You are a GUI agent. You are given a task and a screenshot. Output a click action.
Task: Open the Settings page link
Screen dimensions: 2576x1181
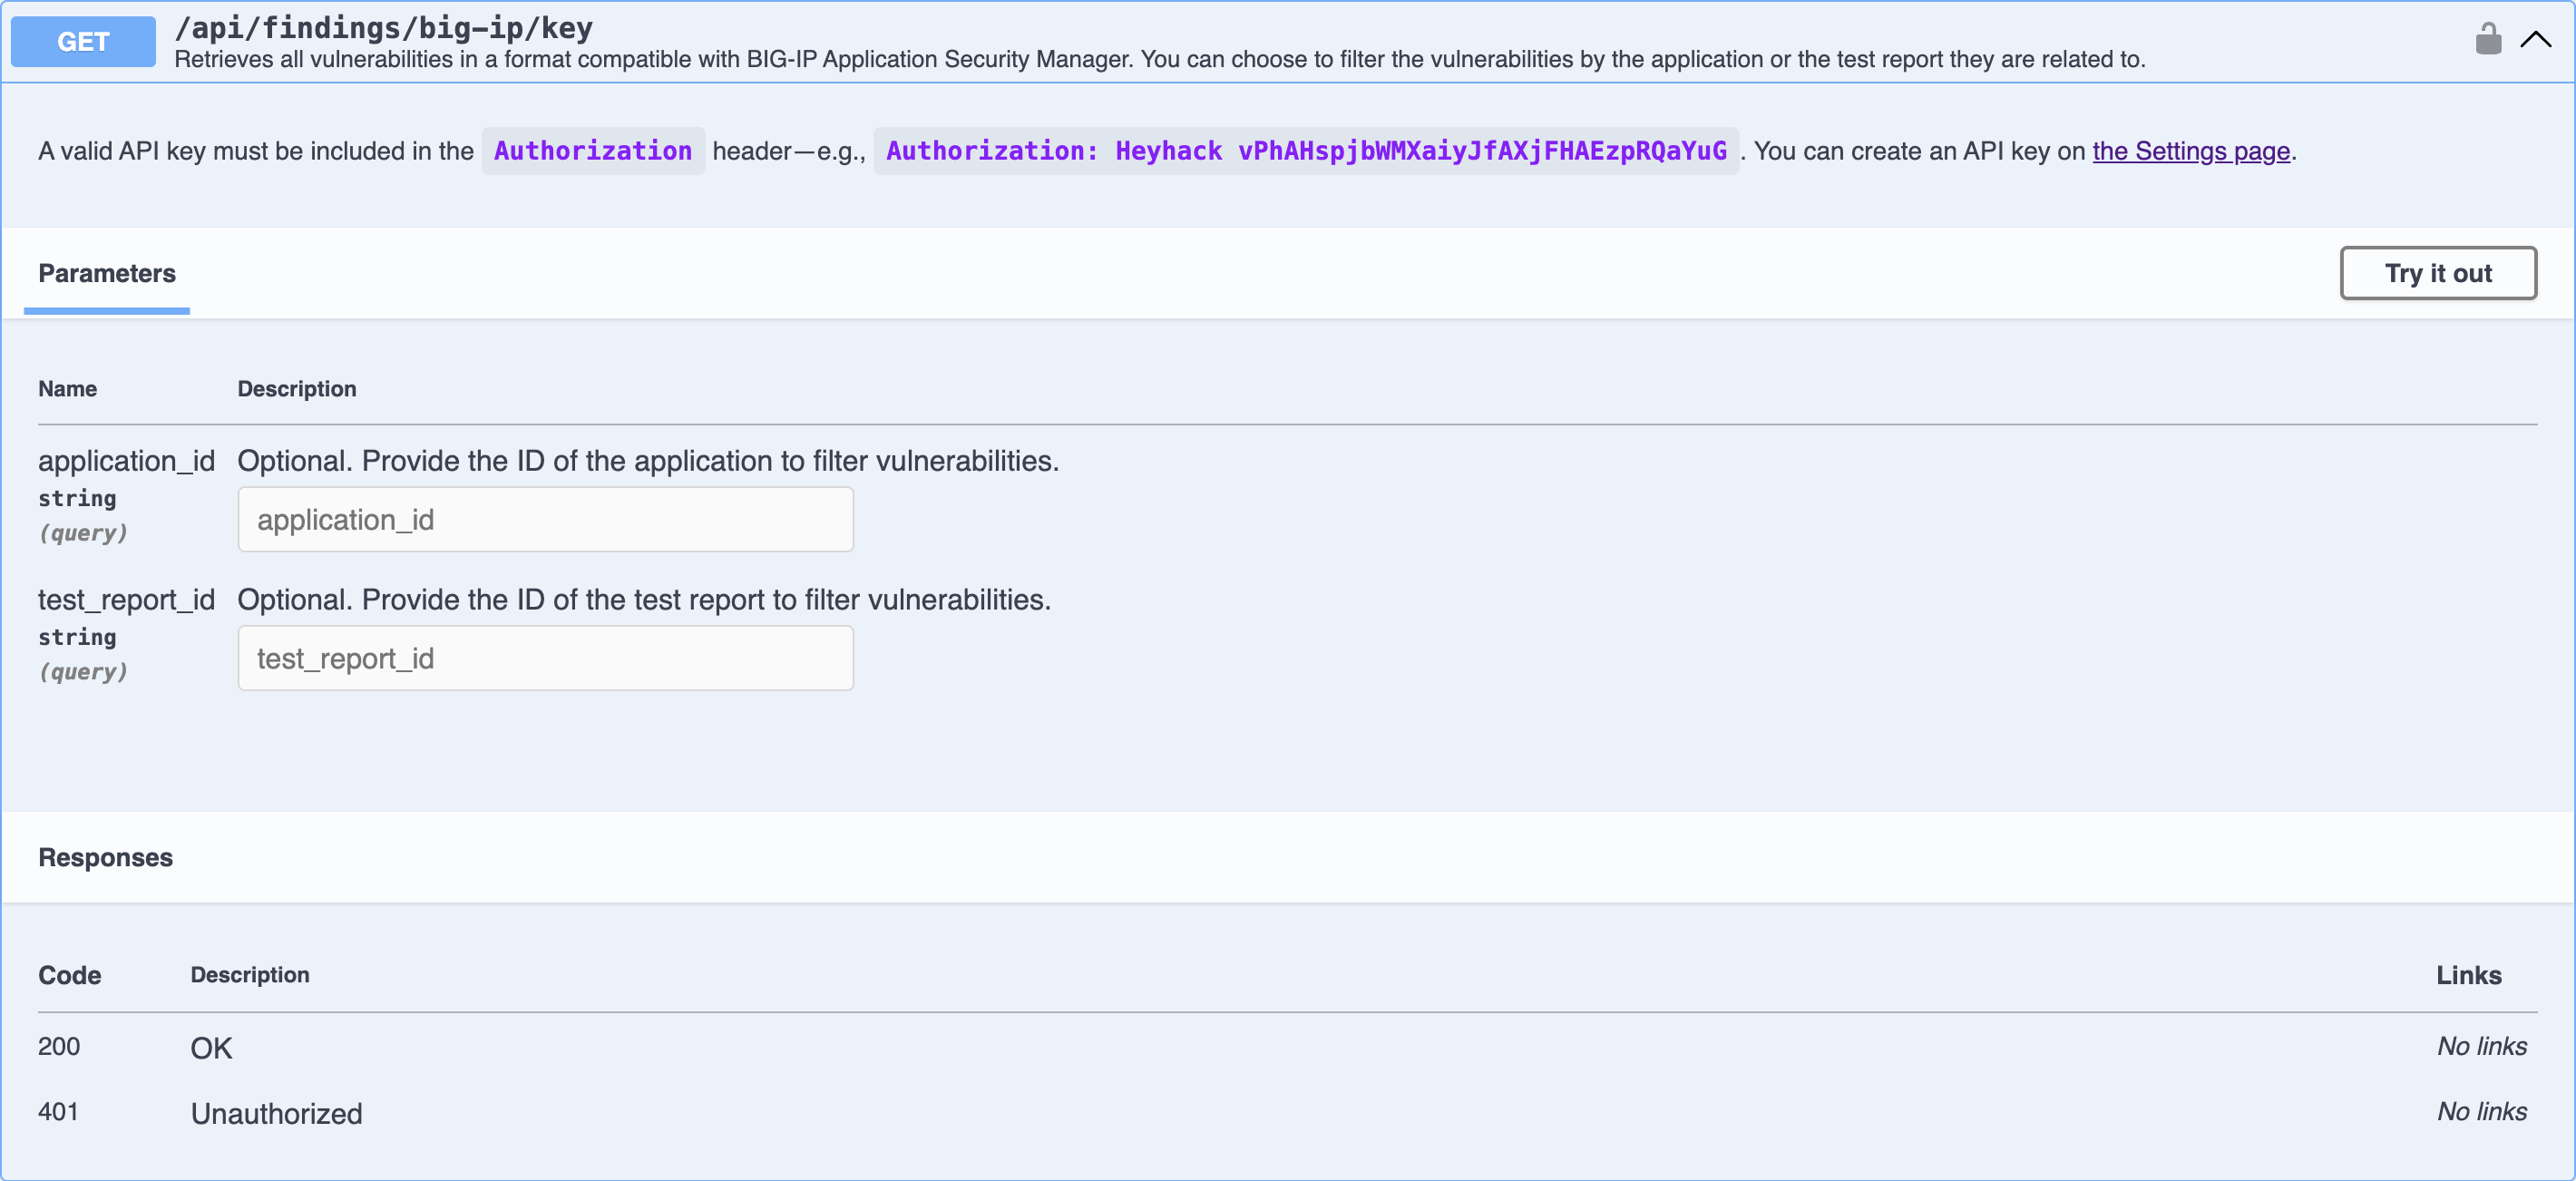tap(2191, 151)
